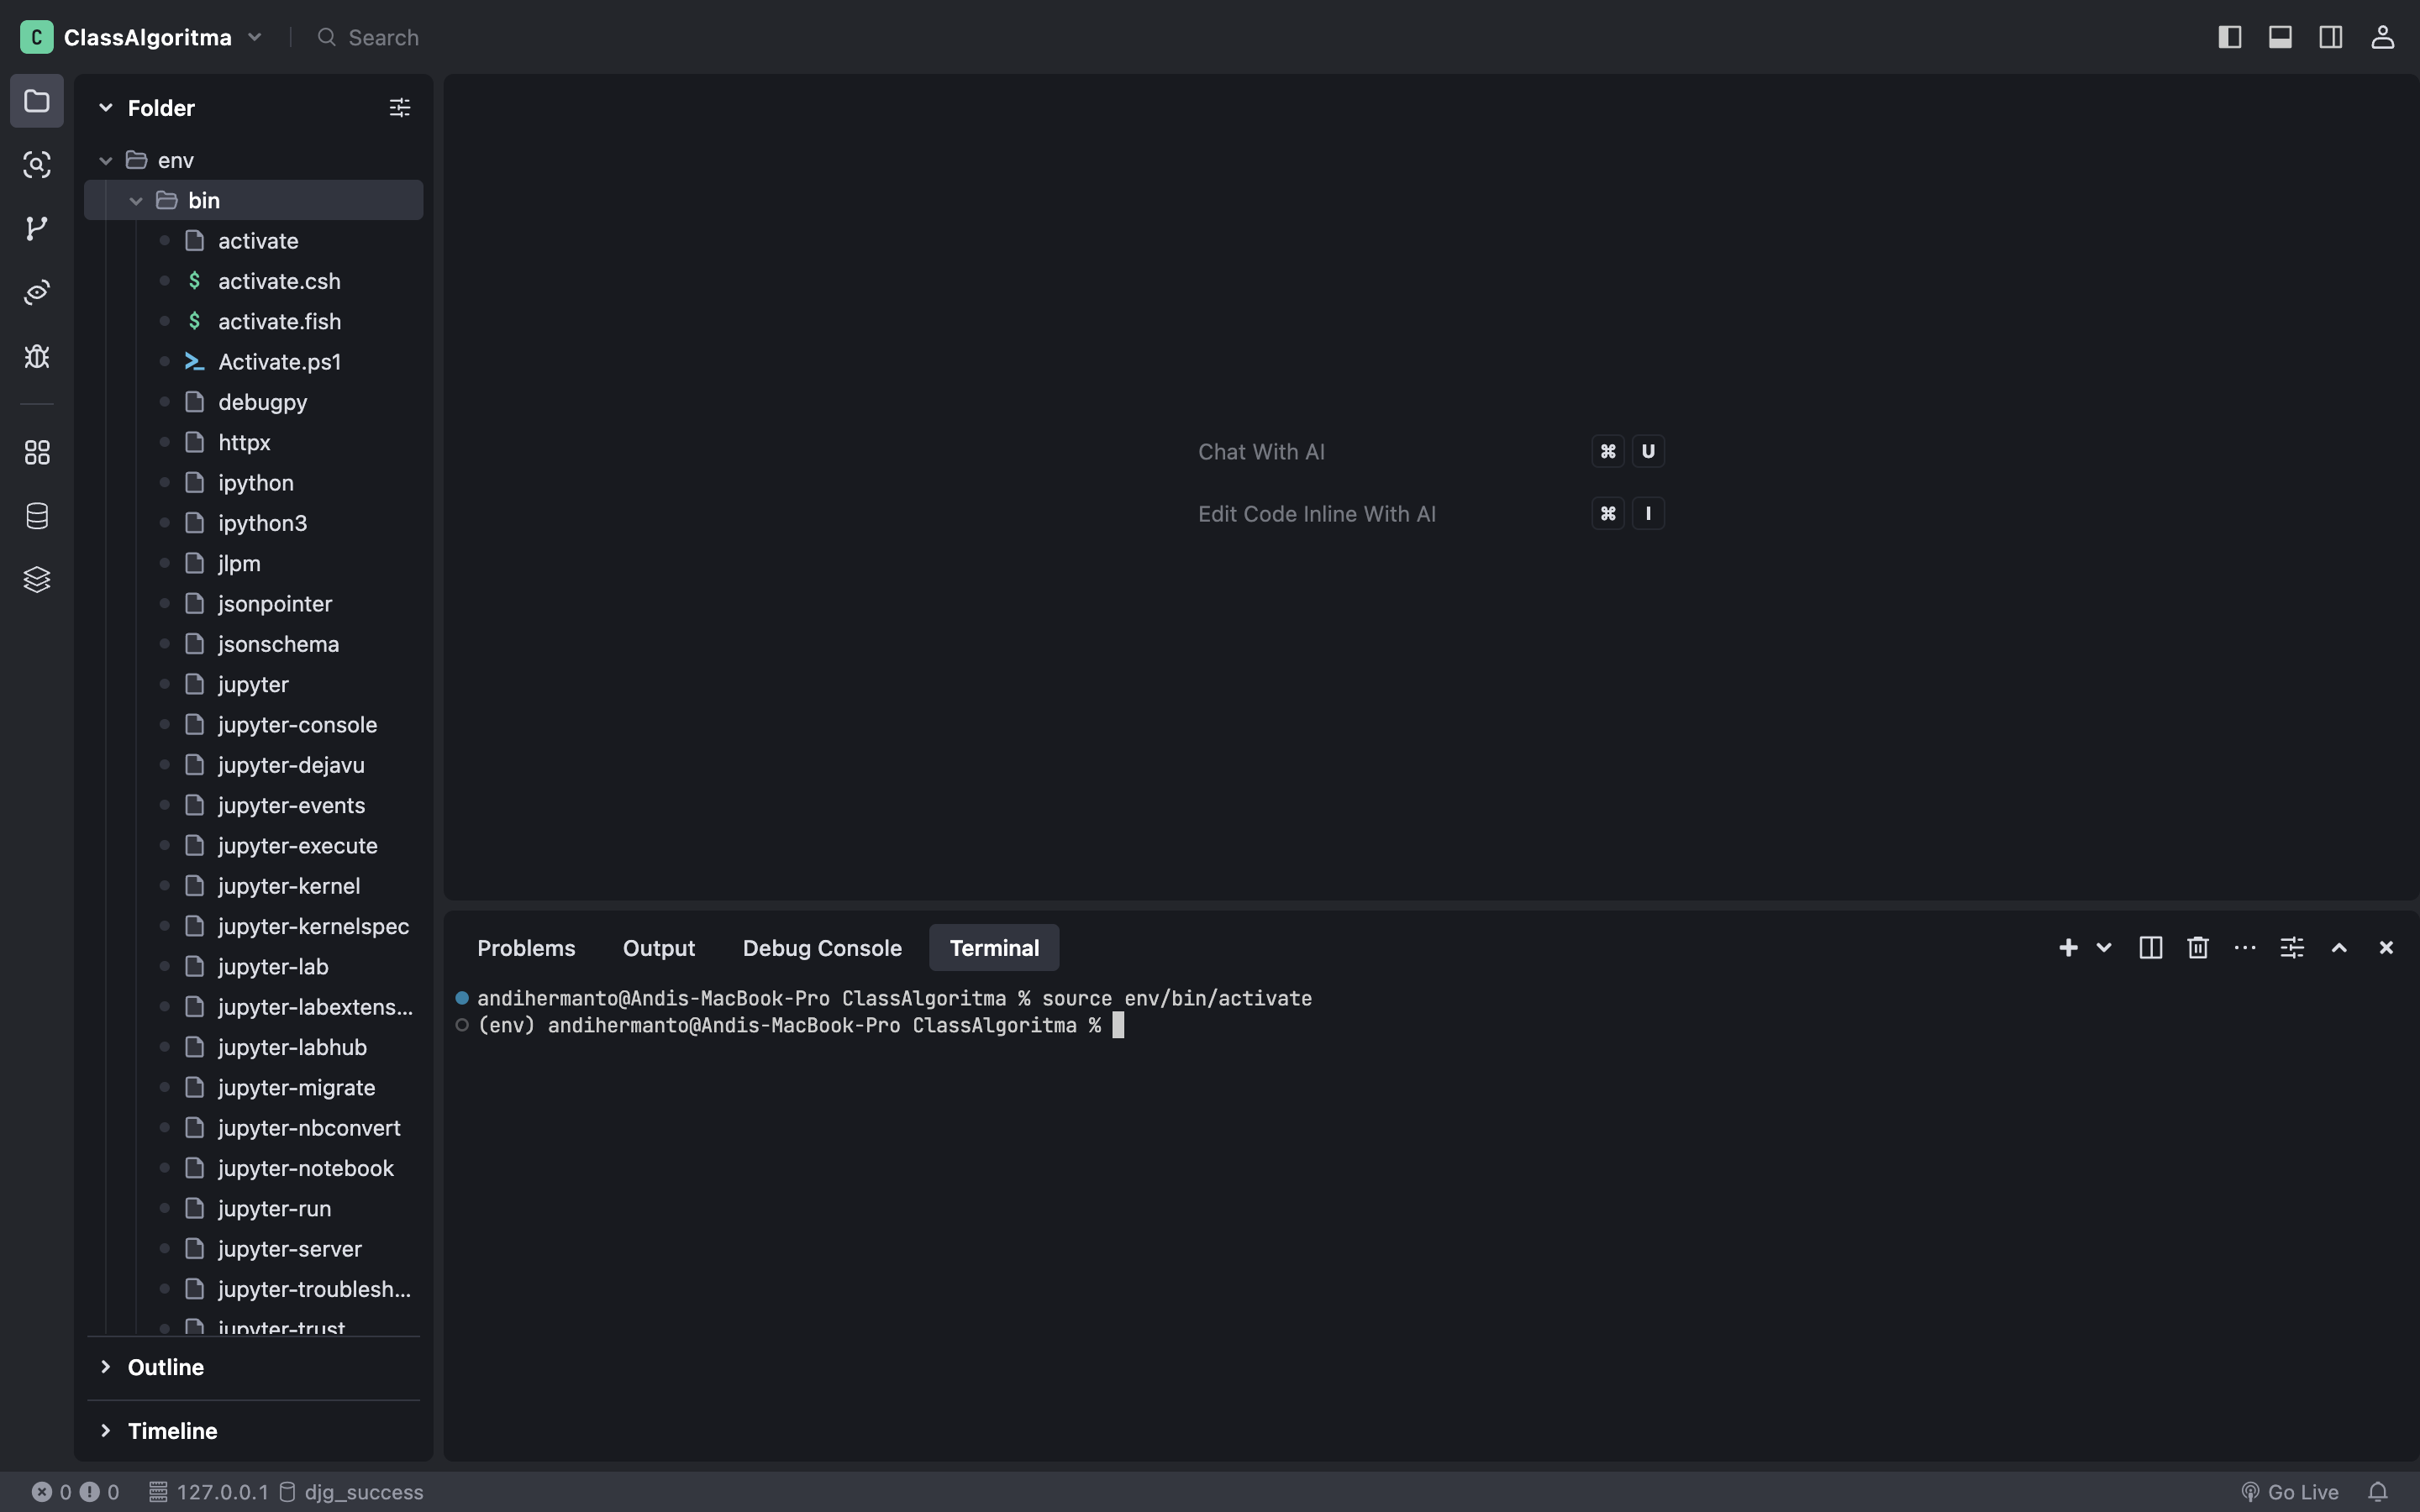Image resolution: width=2420 pixels, height=1512 pixels.
Task: Toggle the bottom panel layout
Action: pyautogui.click(x=2280, y=37)
